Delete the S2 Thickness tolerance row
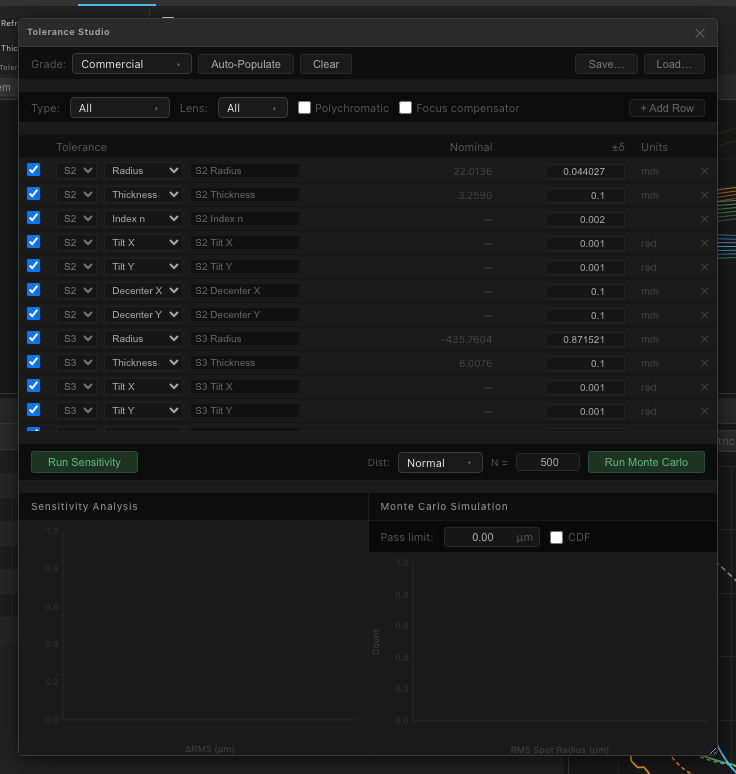The width and height of the screenshot is (736, 774). pos(704,195)
